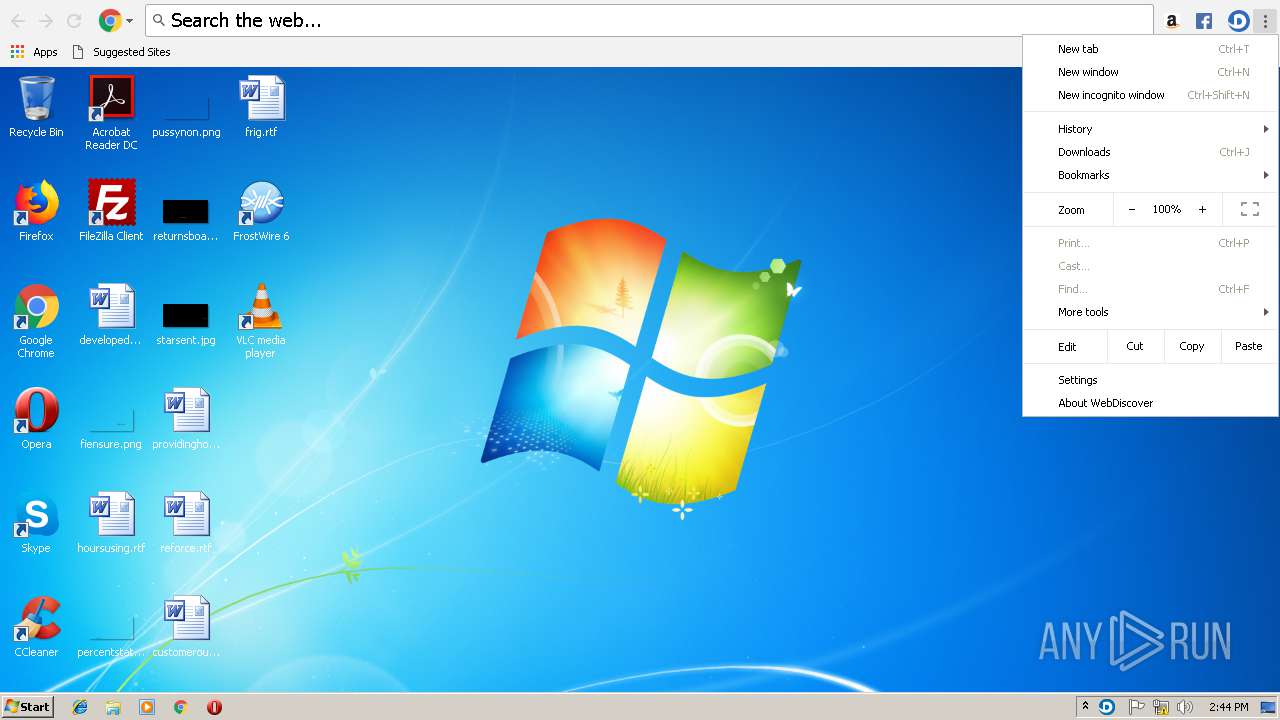Open VLC media player shortcut
The image size is (1280, 720).
pyautogui.click(x=261, y=322)
